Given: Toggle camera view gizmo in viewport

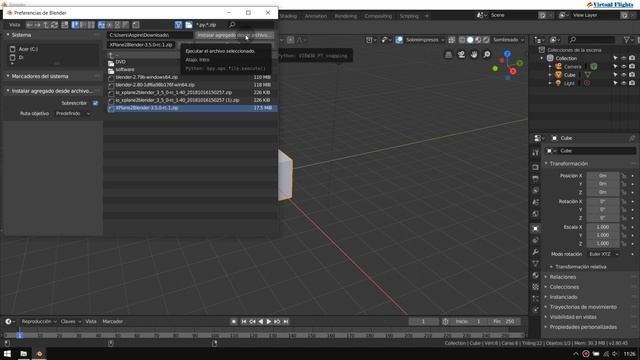Looking at the screenshot, I should tap(461, 54).
